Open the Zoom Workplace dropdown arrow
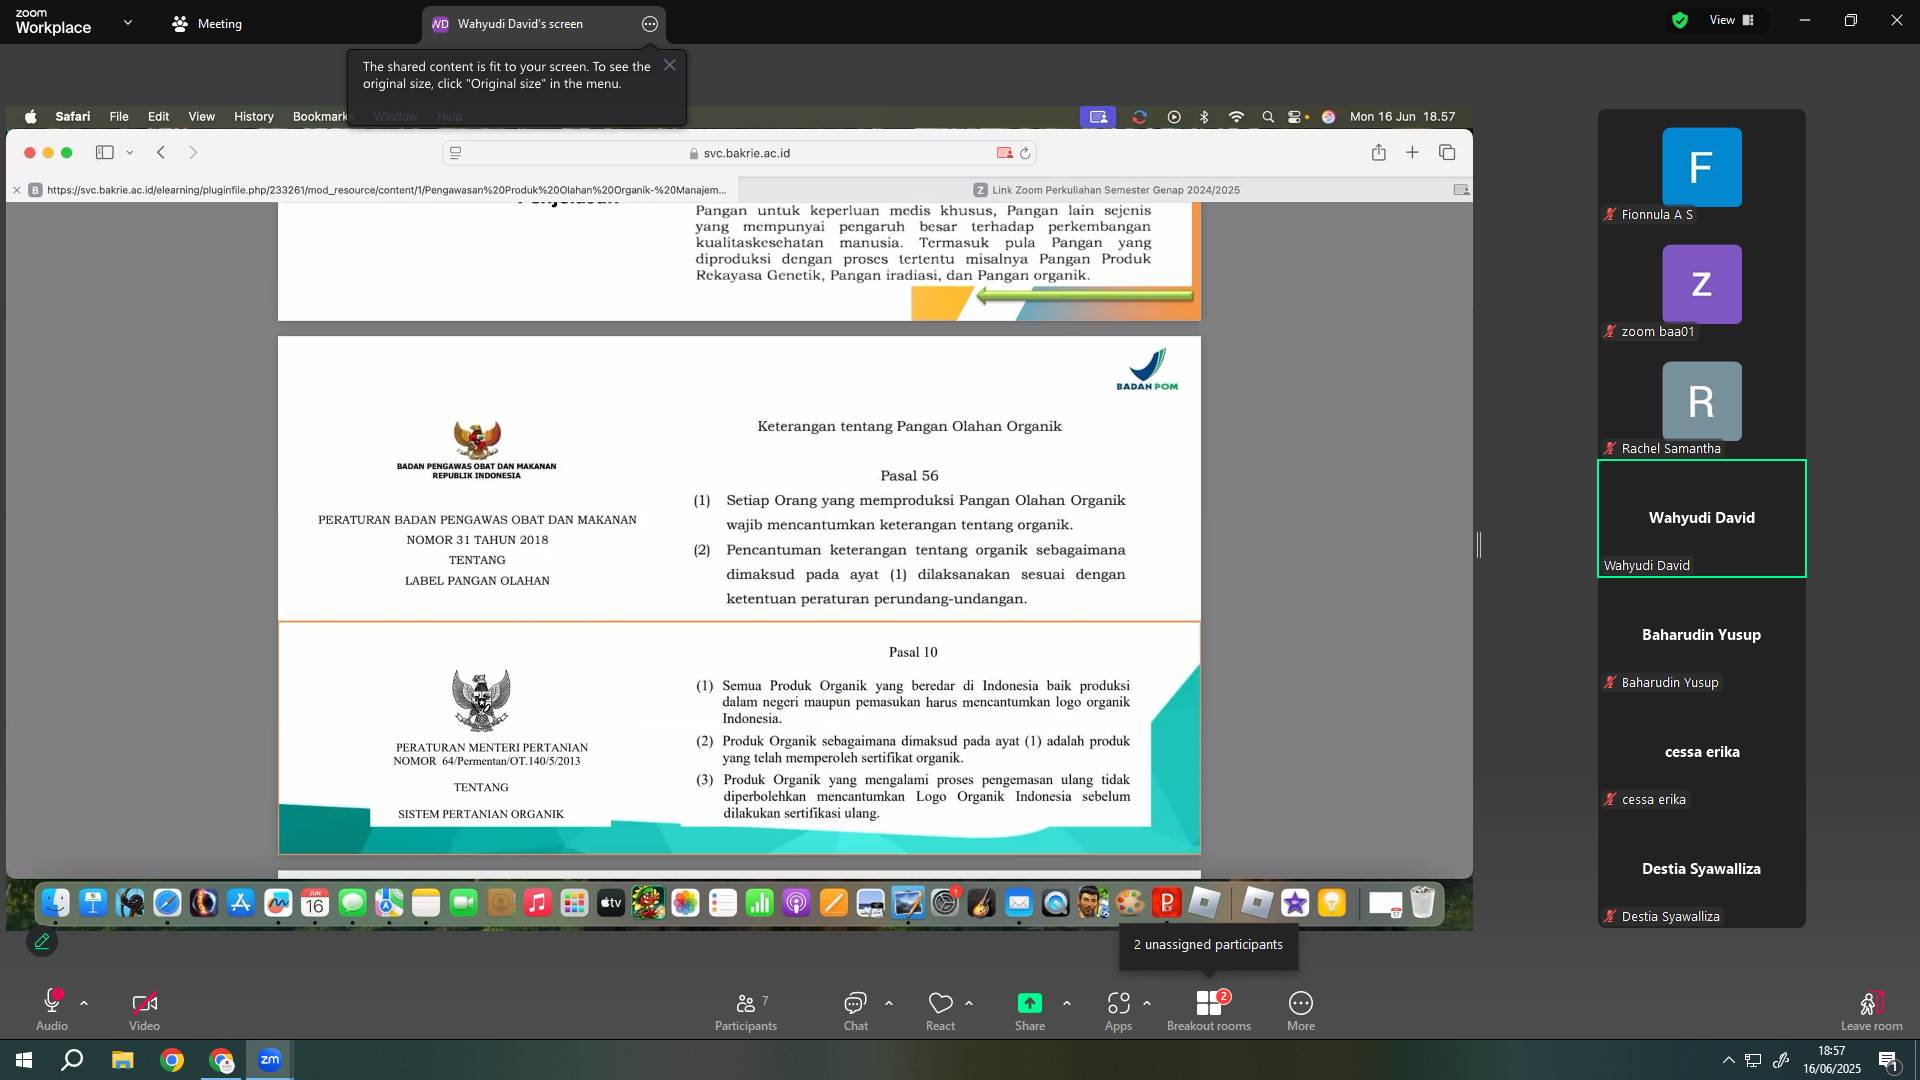Viewport: 1920px width, 1080px height. 128,22
